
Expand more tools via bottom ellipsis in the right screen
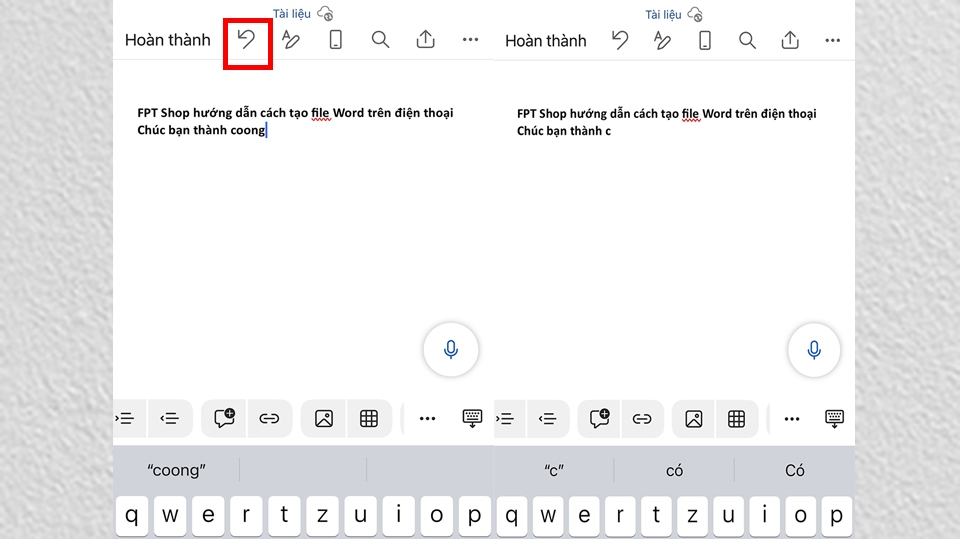[x=792, y=419]
